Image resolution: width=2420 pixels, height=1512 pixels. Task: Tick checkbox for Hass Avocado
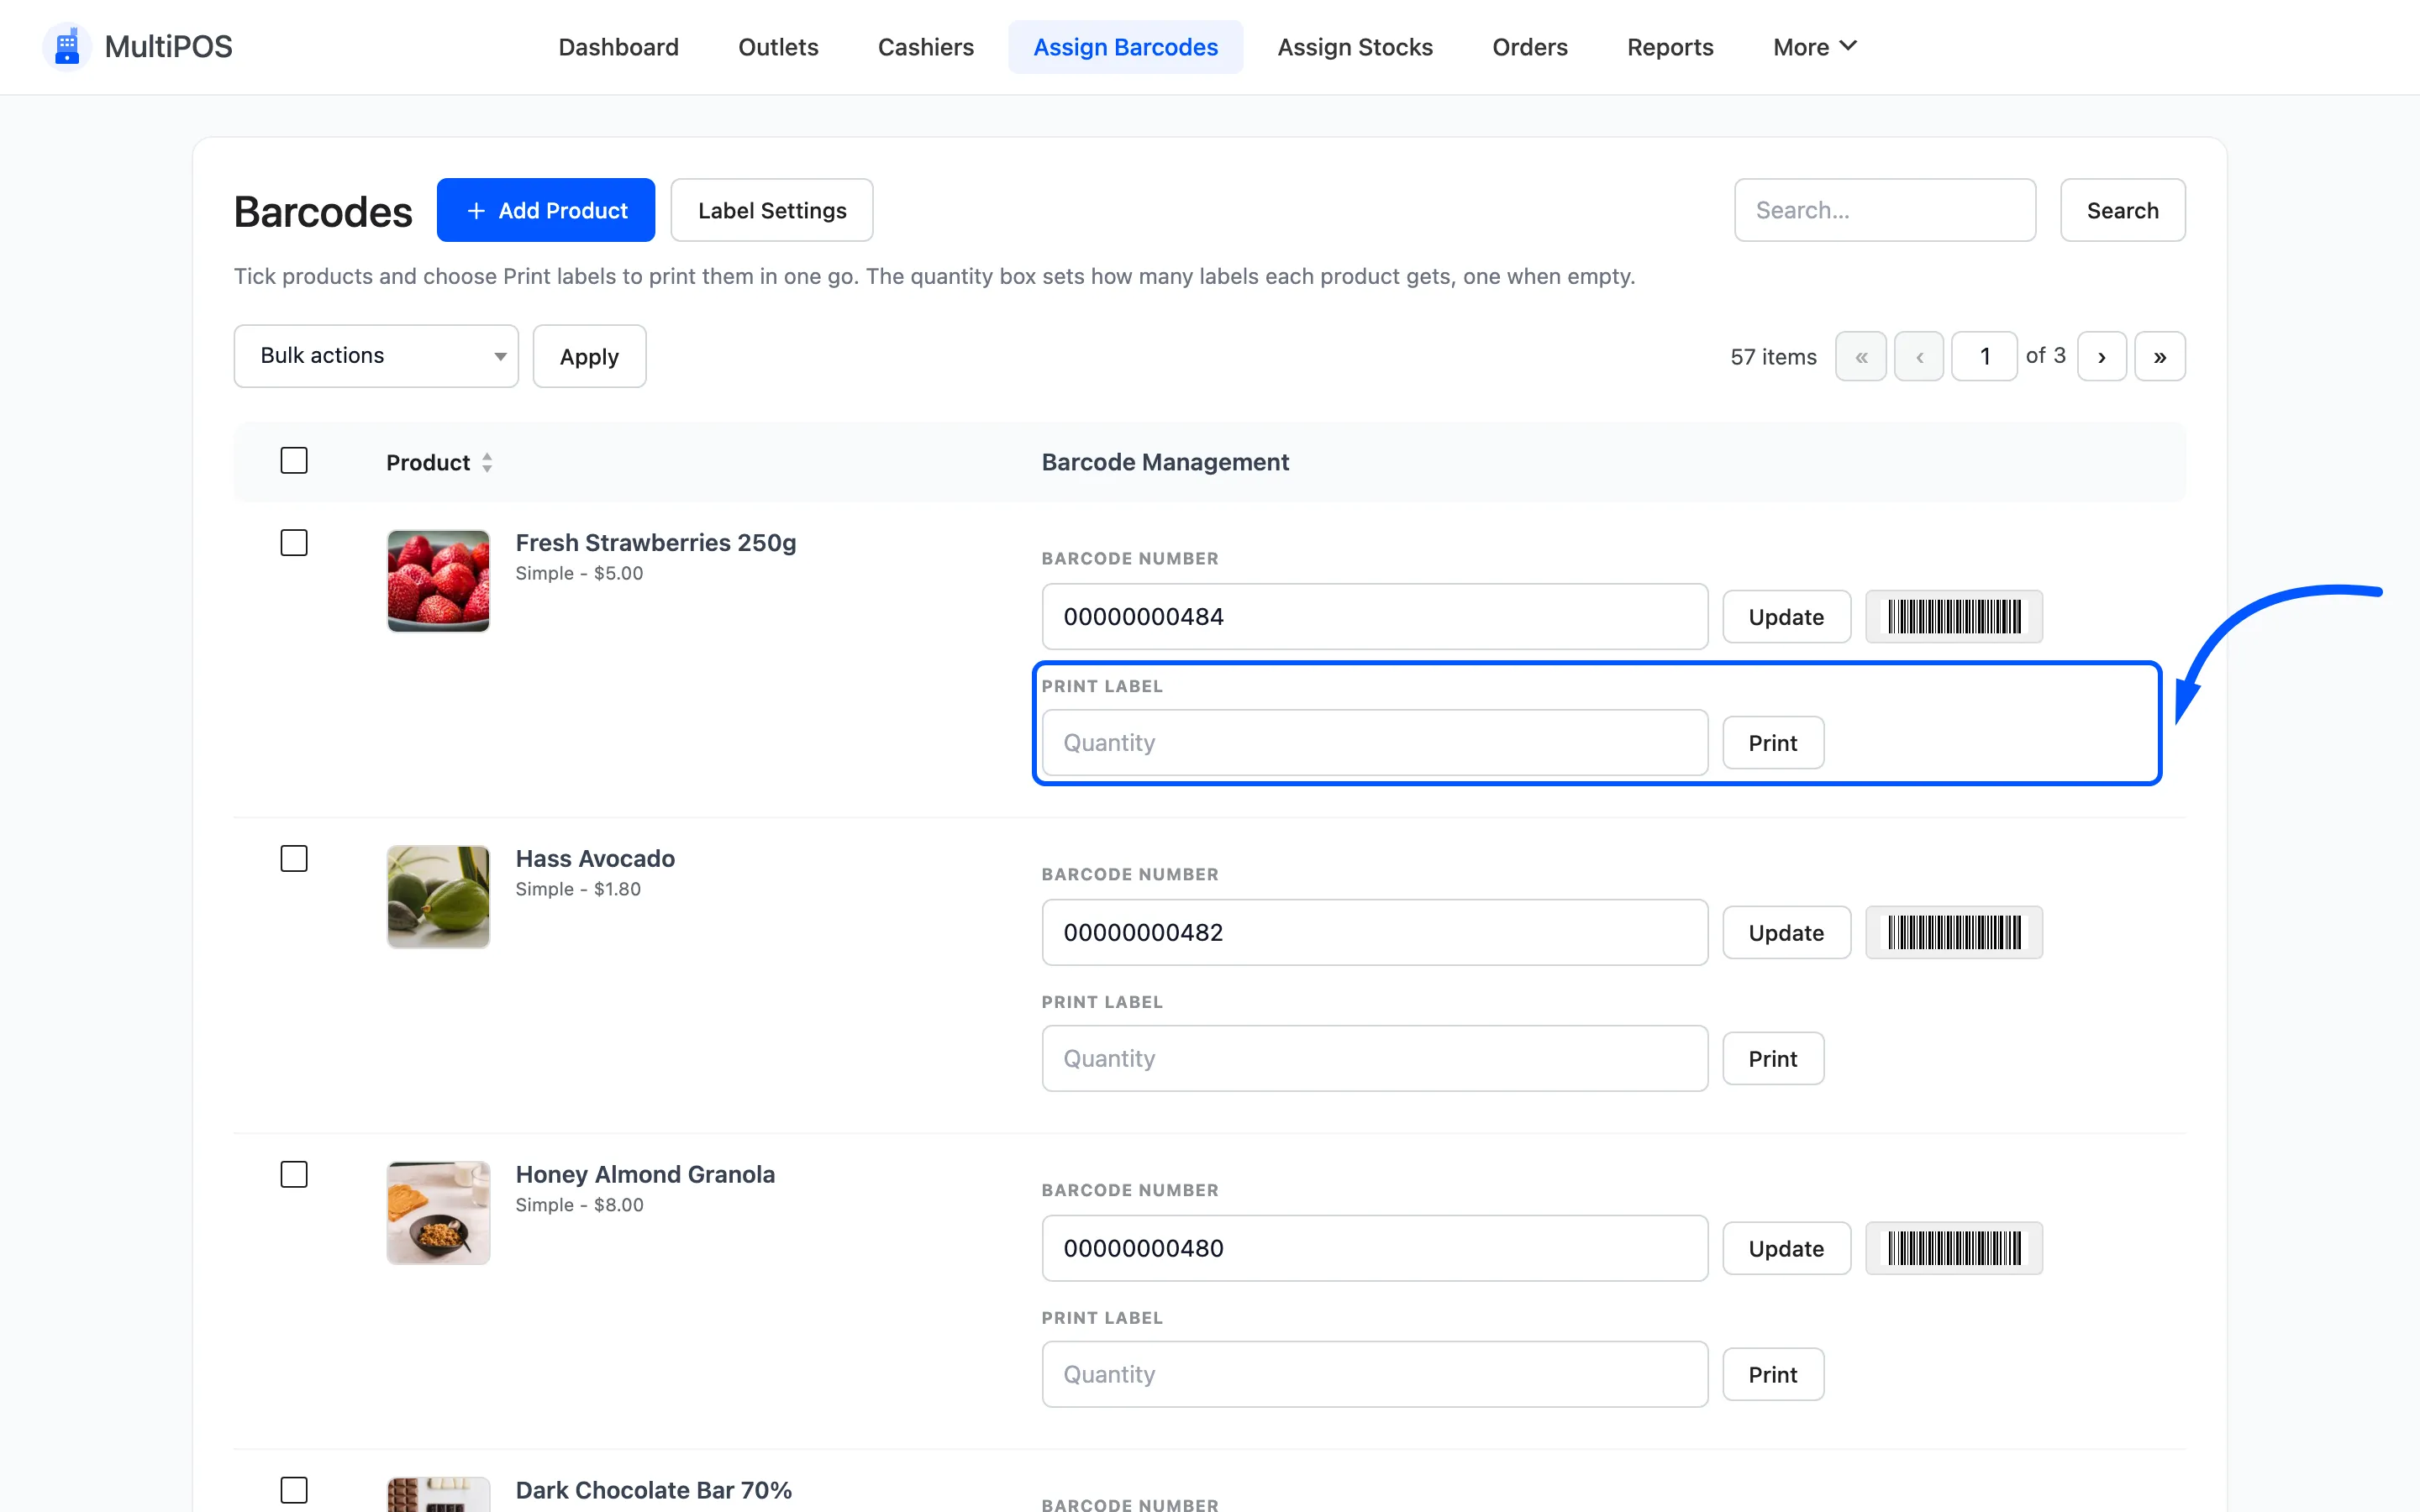294,859
